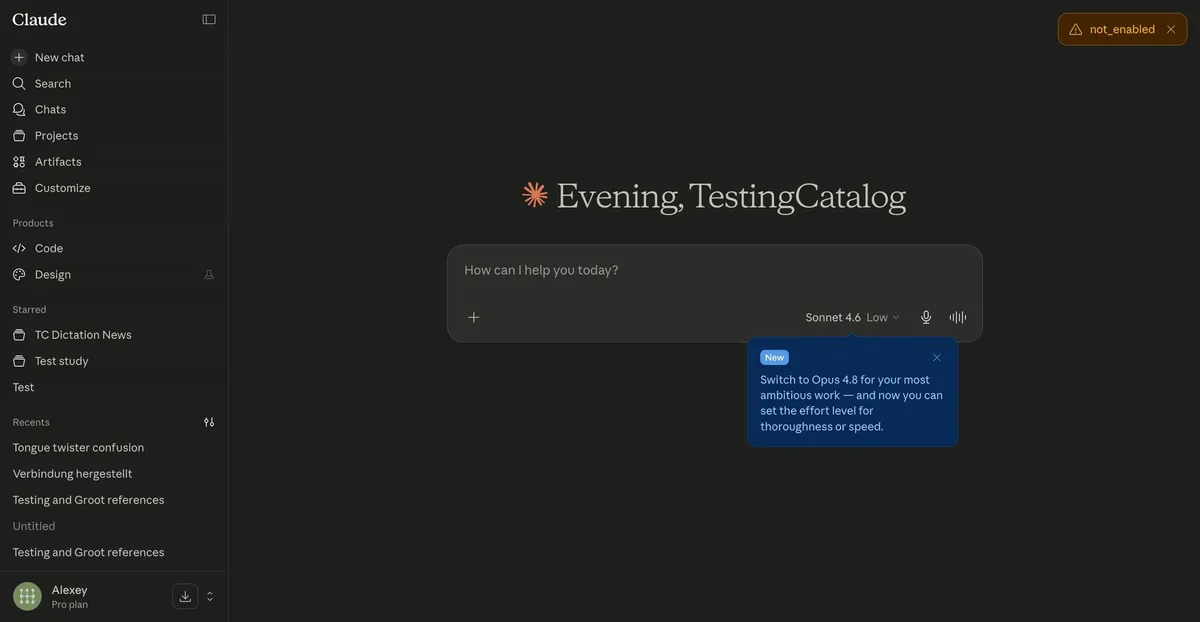1200x622 pixels.
Task: Go to the Projects section
Action: tap(114, 135)
